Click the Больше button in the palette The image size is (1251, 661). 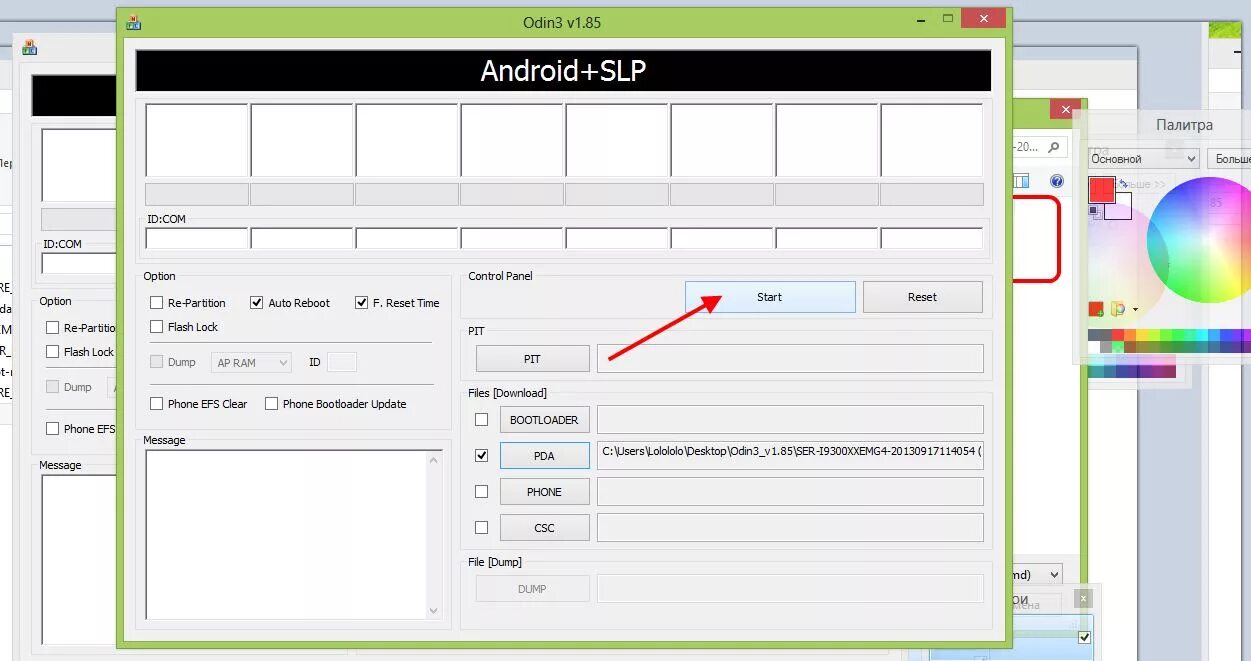pos(1230,159)
